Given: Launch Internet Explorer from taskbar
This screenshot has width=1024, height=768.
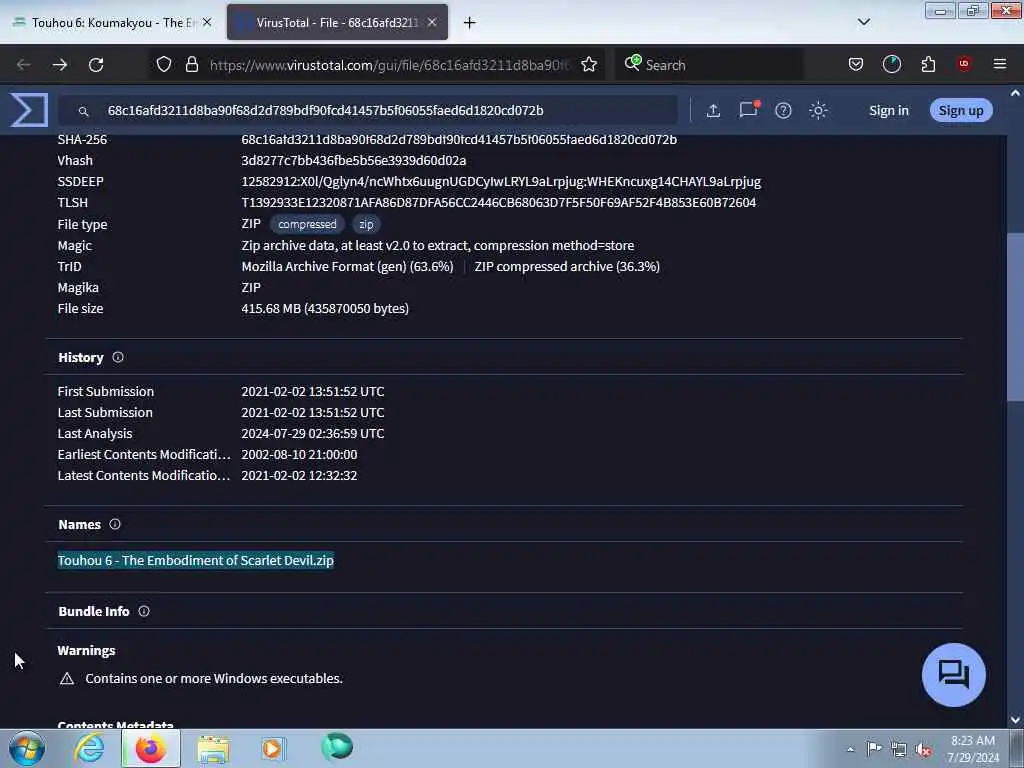Looking at the screenshot, I should [x=89, y=748].
